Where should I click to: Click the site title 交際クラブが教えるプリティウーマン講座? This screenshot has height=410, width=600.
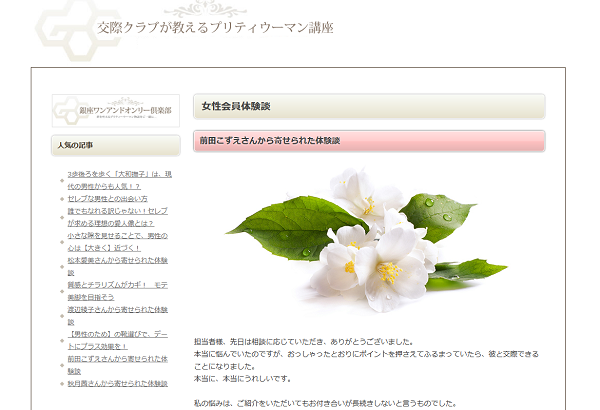pyautogui.click(x=215, y=27)
